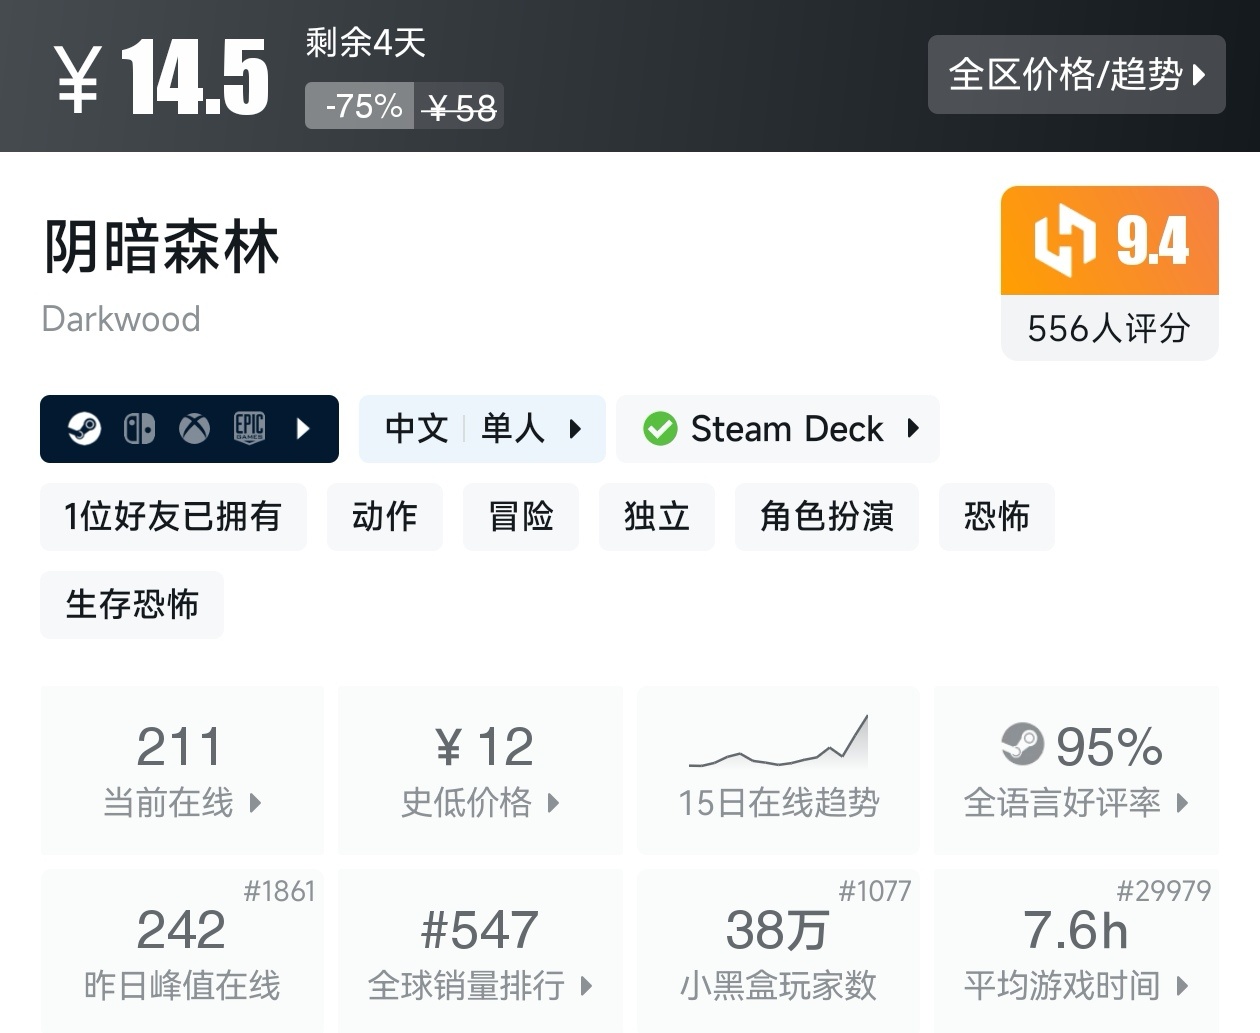Select the 动作 genre tag
The image size is (1260, 1033).
[x=384, y=516]
